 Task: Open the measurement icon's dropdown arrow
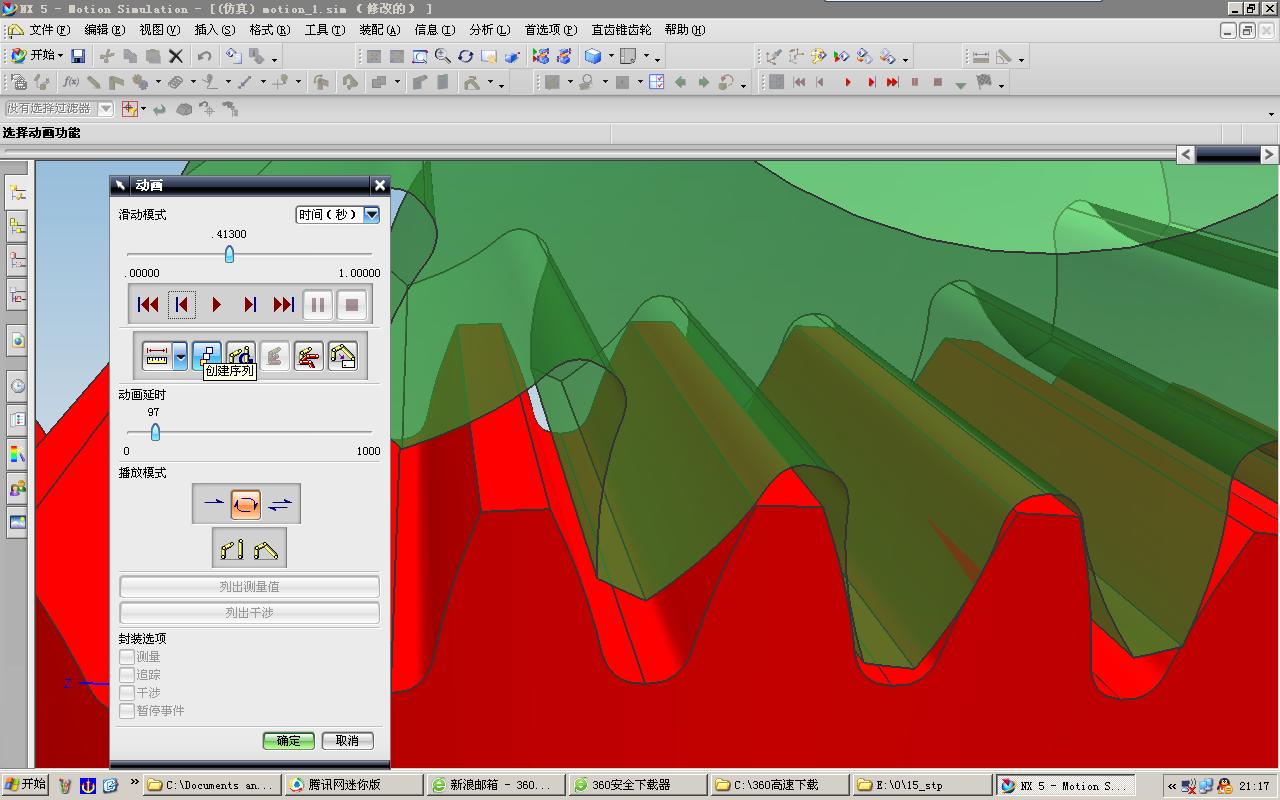180,356
